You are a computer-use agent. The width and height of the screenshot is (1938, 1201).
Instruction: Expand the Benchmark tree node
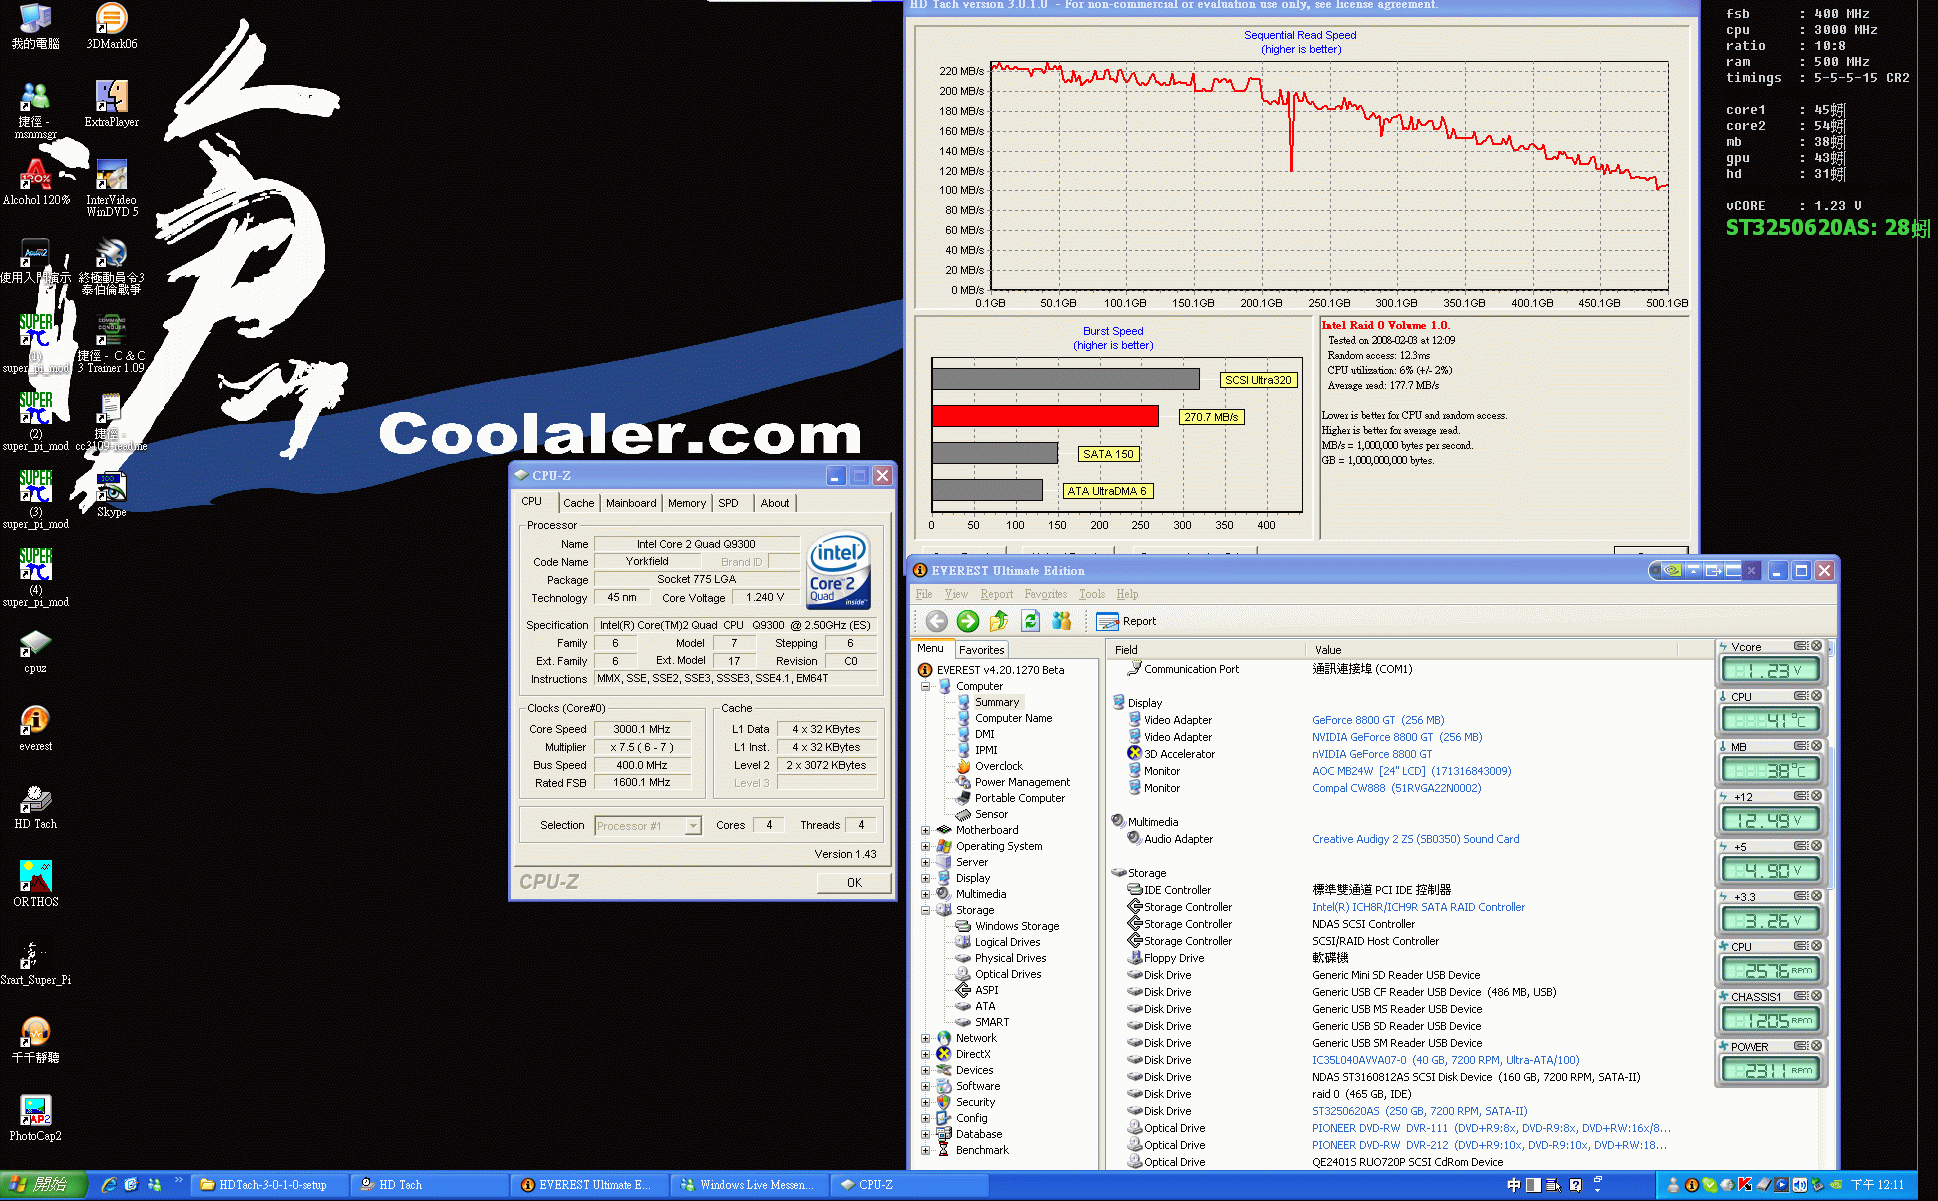[x=925, y=1150]
